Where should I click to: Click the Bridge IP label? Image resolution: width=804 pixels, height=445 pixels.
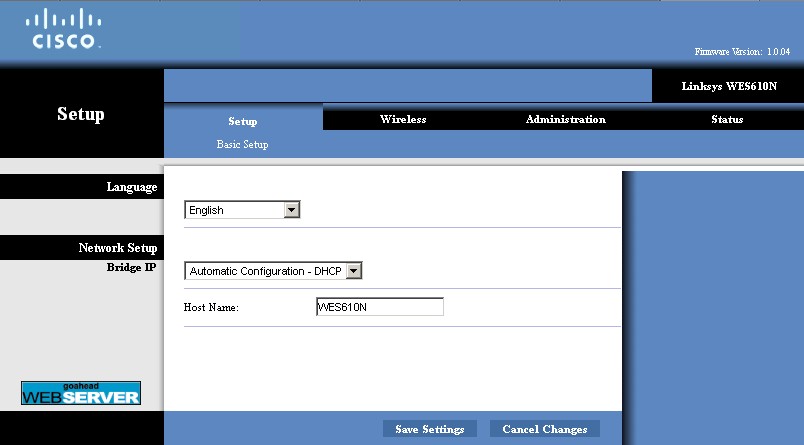tap(131, 267)
